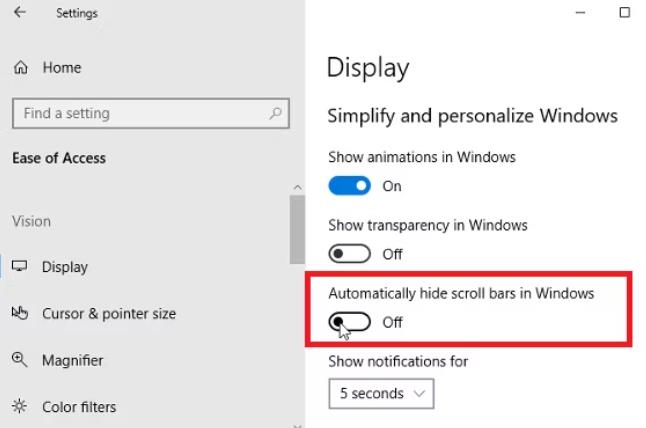This screenshot has height=428, width=646.
Task: Click the sidebar vertical scrollbar thumb
Action: point(297,229)
